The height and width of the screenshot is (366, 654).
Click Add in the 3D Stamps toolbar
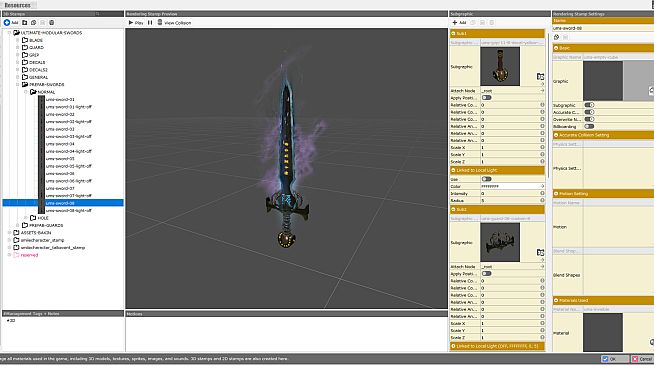point(11,23)
